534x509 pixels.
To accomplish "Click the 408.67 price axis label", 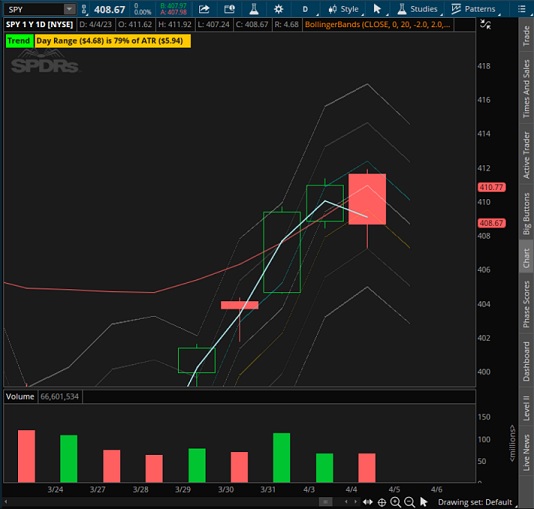I will (491, 223).
